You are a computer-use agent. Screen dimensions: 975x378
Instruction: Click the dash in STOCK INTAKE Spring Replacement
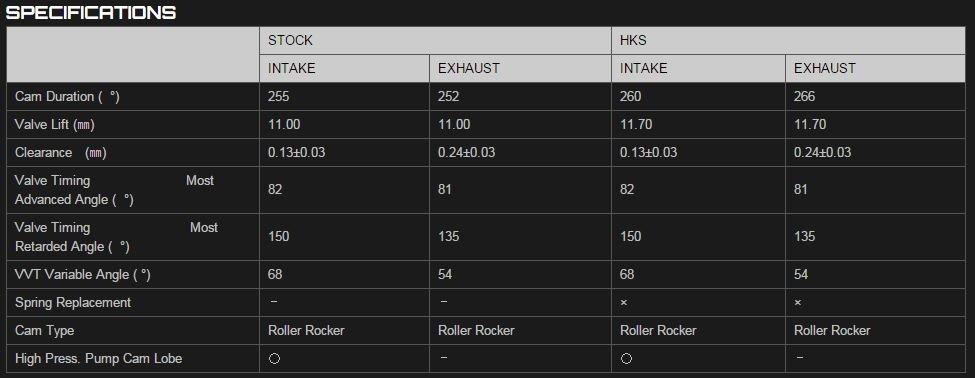[x=274, y=301]
